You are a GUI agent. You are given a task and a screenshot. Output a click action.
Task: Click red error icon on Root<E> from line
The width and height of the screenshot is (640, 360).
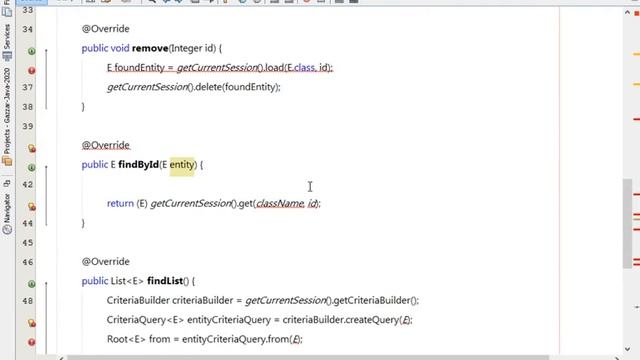pos(31,342)
